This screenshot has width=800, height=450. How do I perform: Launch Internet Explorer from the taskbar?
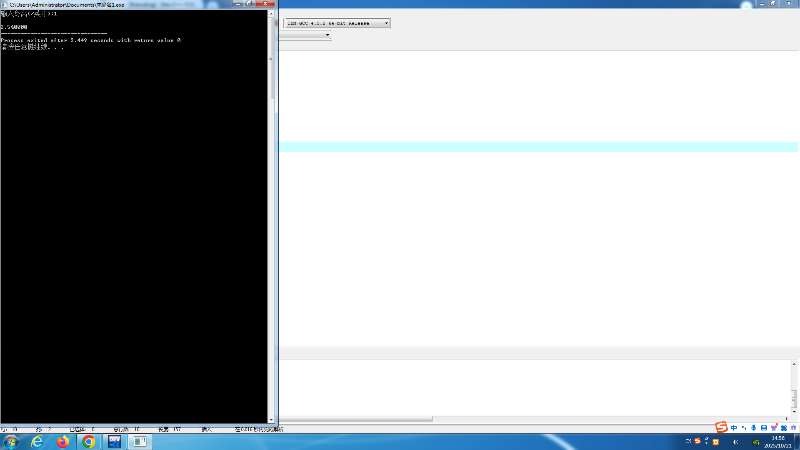(37, 442)
